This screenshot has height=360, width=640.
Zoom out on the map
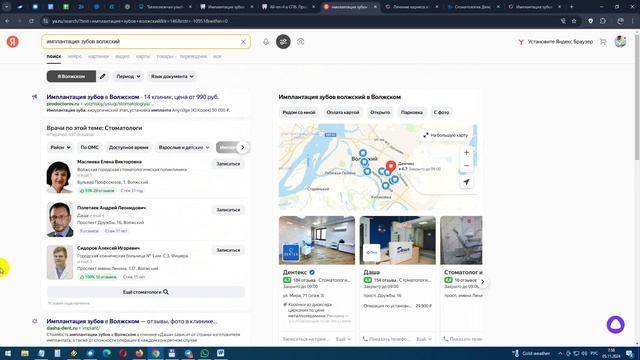tap(466, 165)
